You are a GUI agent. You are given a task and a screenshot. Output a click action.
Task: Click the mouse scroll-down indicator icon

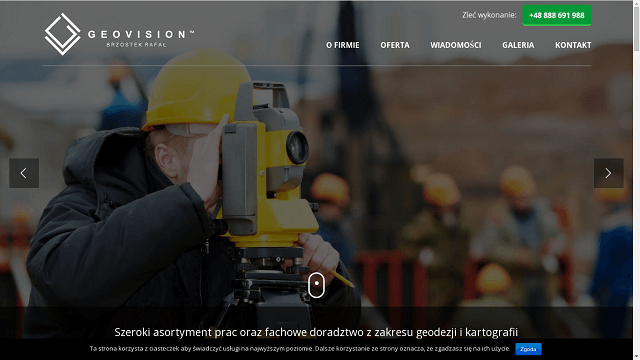pos(316,284)
